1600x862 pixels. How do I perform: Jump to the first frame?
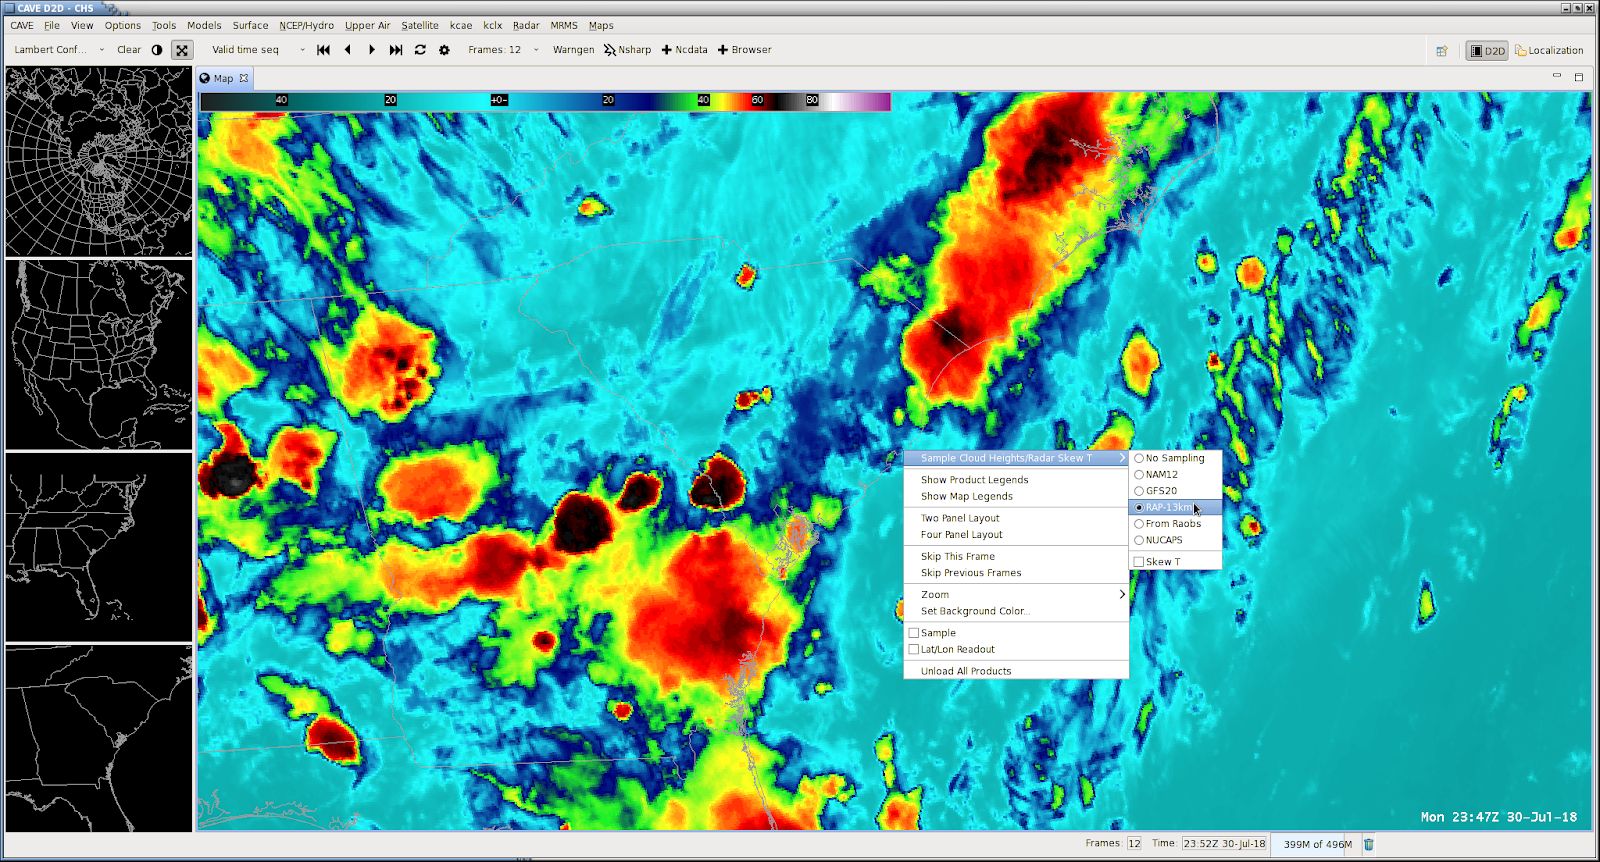(323, 50)
